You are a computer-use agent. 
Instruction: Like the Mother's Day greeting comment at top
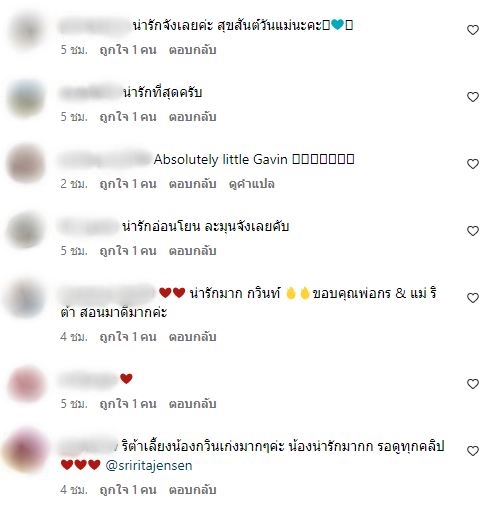[472, 30]
